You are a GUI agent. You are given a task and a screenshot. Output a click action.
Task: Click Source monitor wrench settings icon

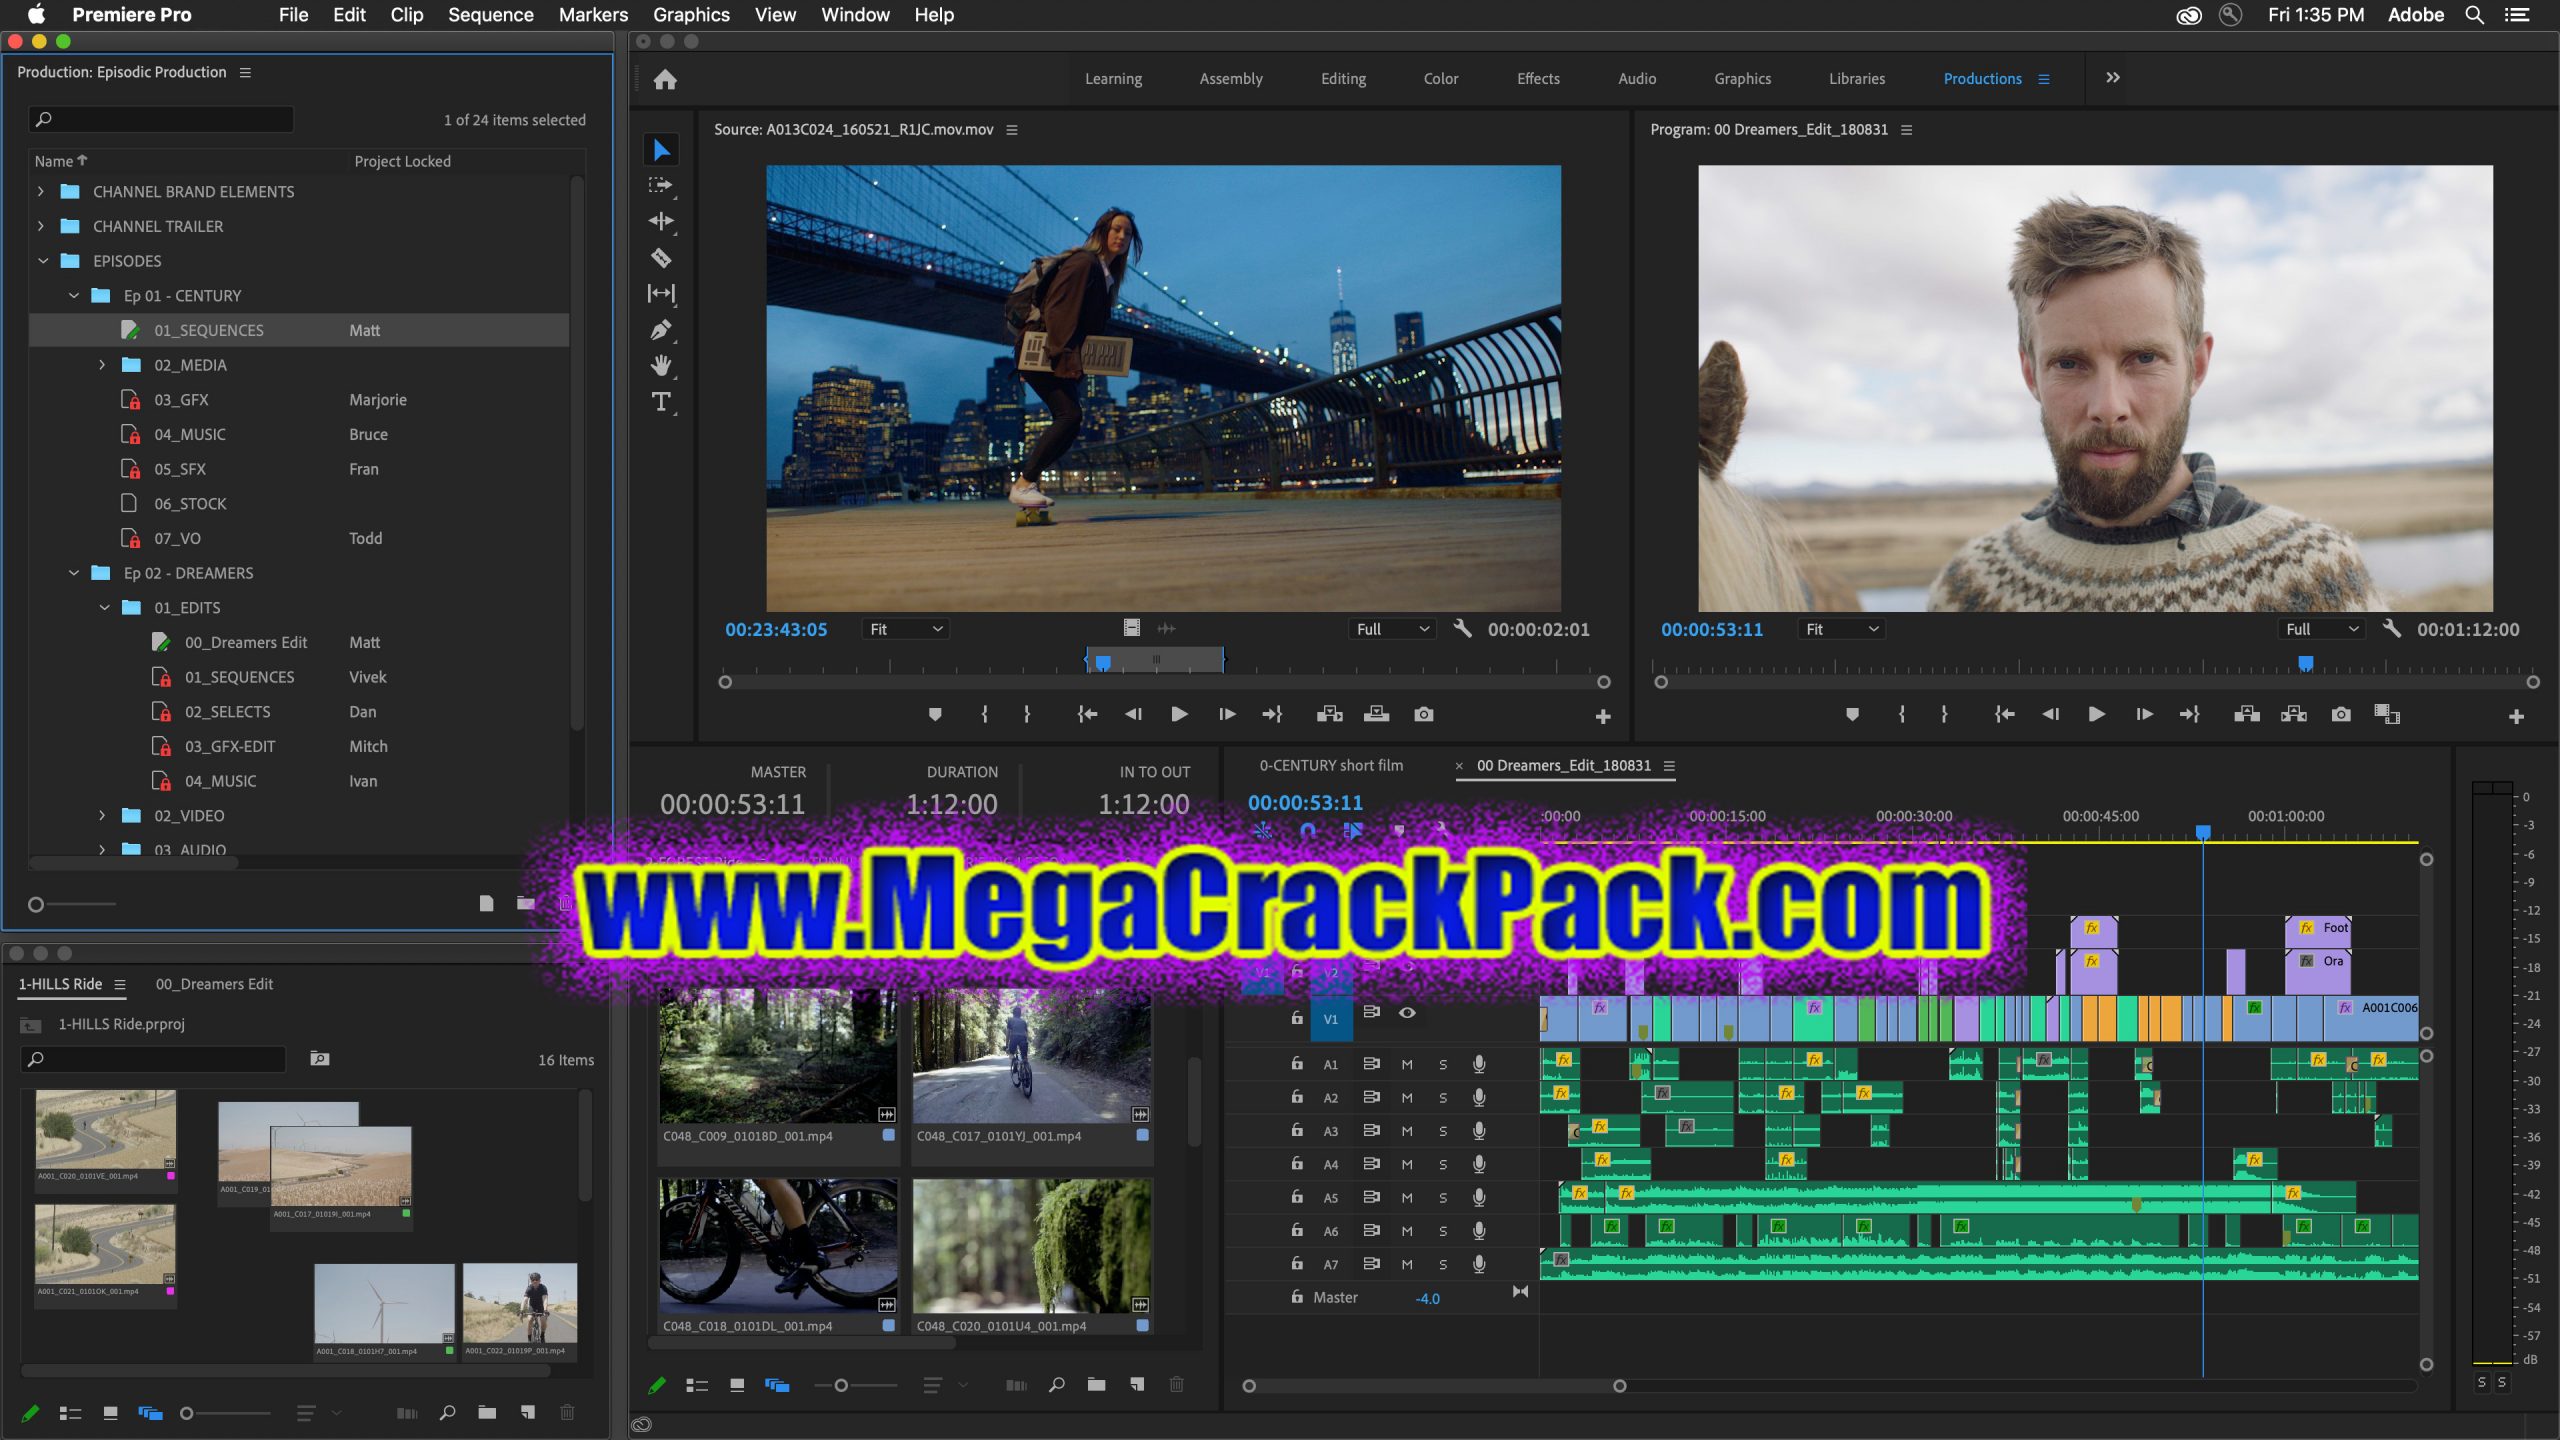pos(1462,629)
